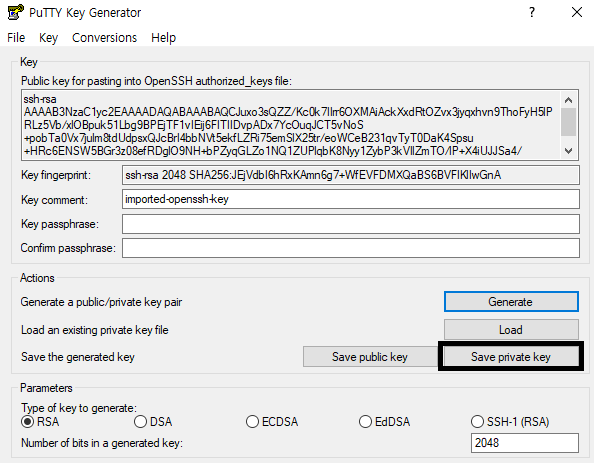This screenshot has width=594, height=463.
Task: Close the PuTTY Key Generator window
Action: pos(577,13)
